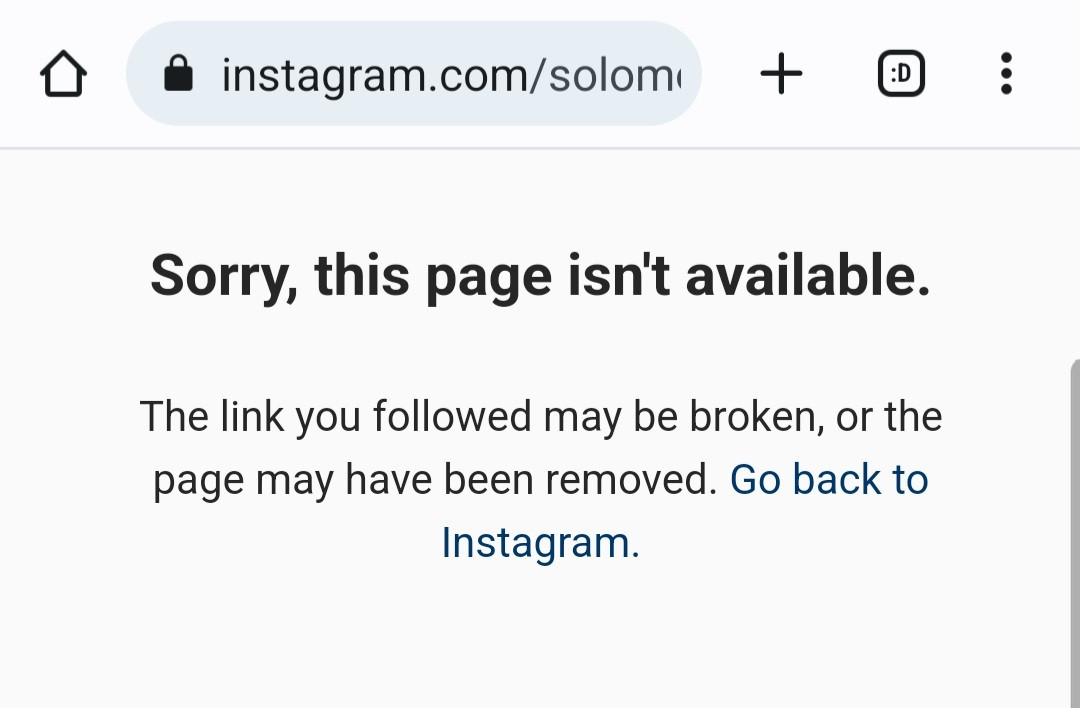Image resolution: width=1080 pixels, height=708 pixels.
Task: Click the page scrollbar on the right edge
Action: pyautogui.click(x=1074, y=530)
